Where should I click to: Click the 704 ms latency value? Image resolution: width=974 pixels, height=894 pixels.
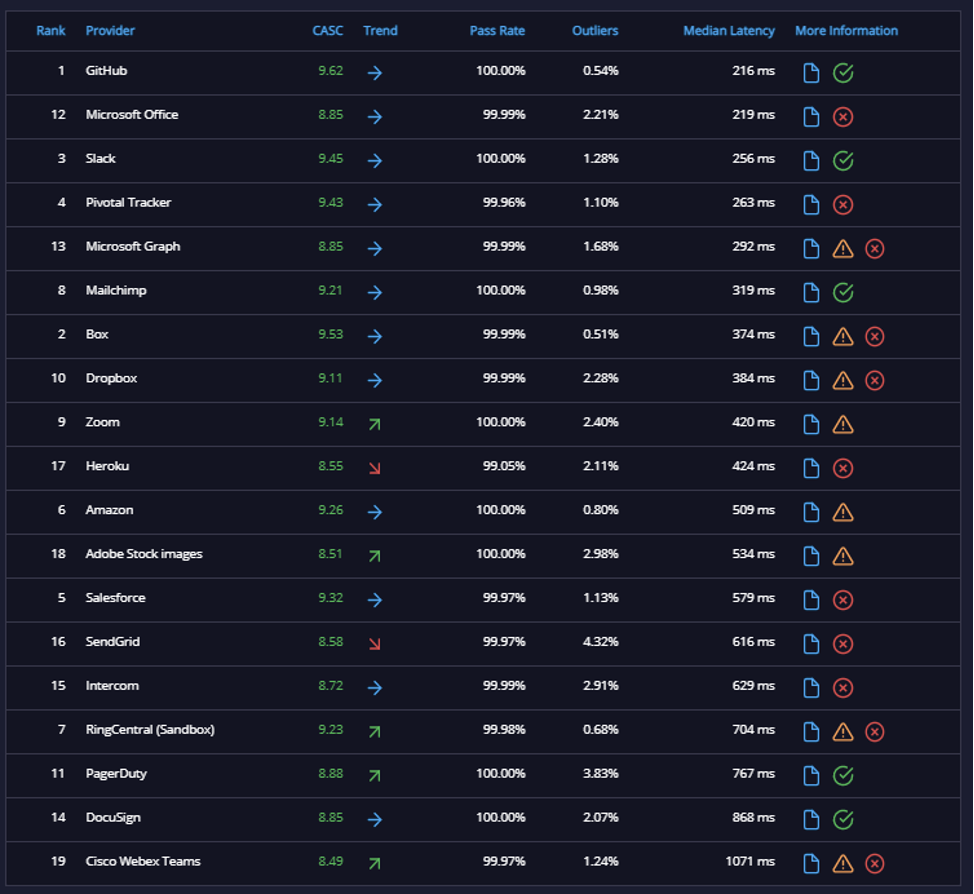753,729
